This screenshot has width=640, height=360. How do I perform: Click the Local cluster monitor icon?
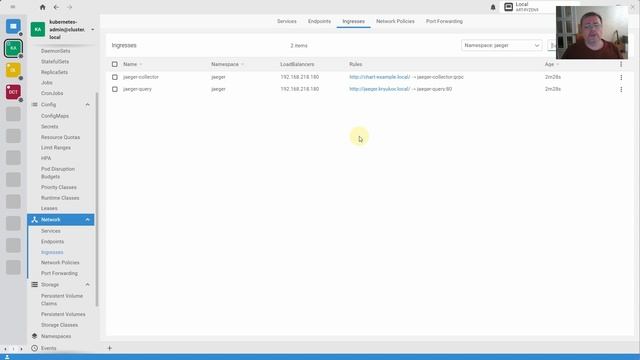click(x=508, y=7)
